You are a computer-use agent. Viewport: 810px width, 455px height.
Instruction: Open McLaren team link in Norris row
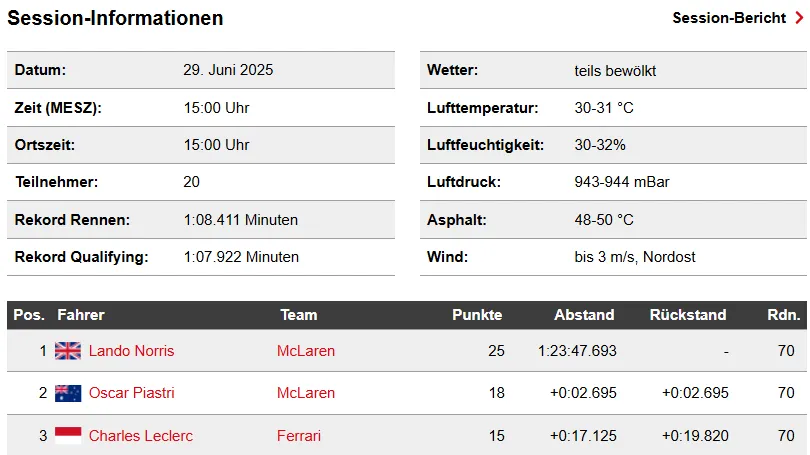pos(306,351)
